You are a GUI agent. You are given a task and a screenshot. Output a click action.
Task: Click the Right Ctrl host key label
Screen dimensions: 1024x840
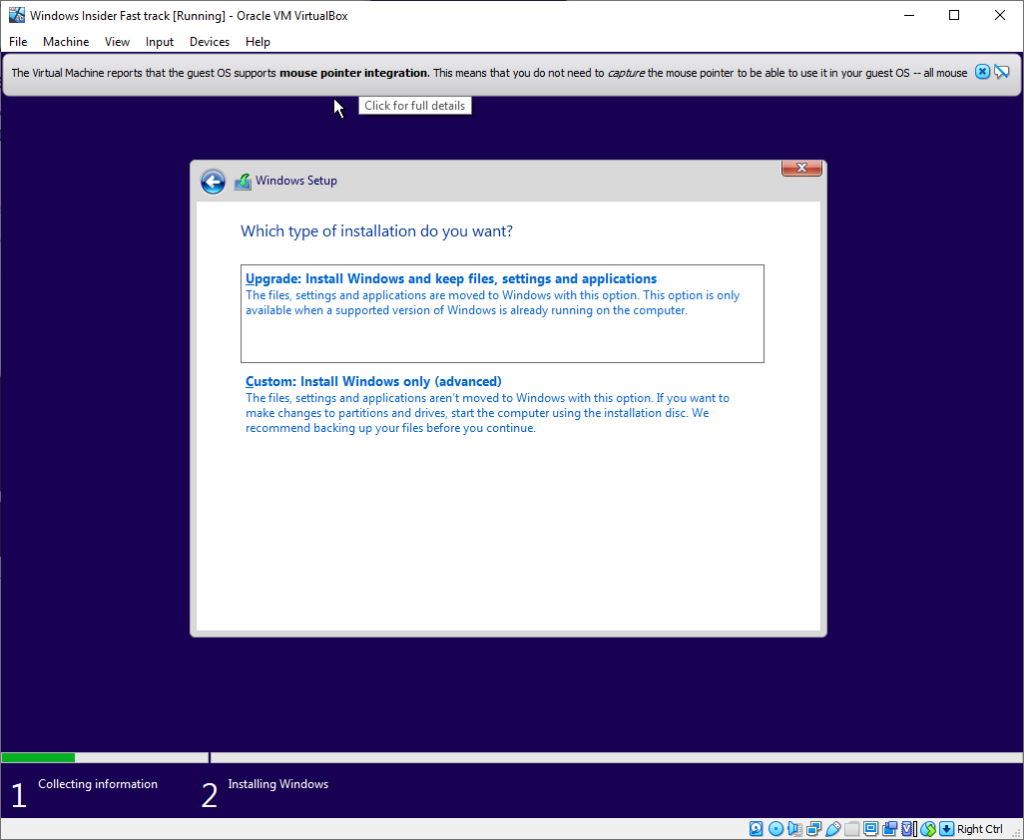point(980,829)
